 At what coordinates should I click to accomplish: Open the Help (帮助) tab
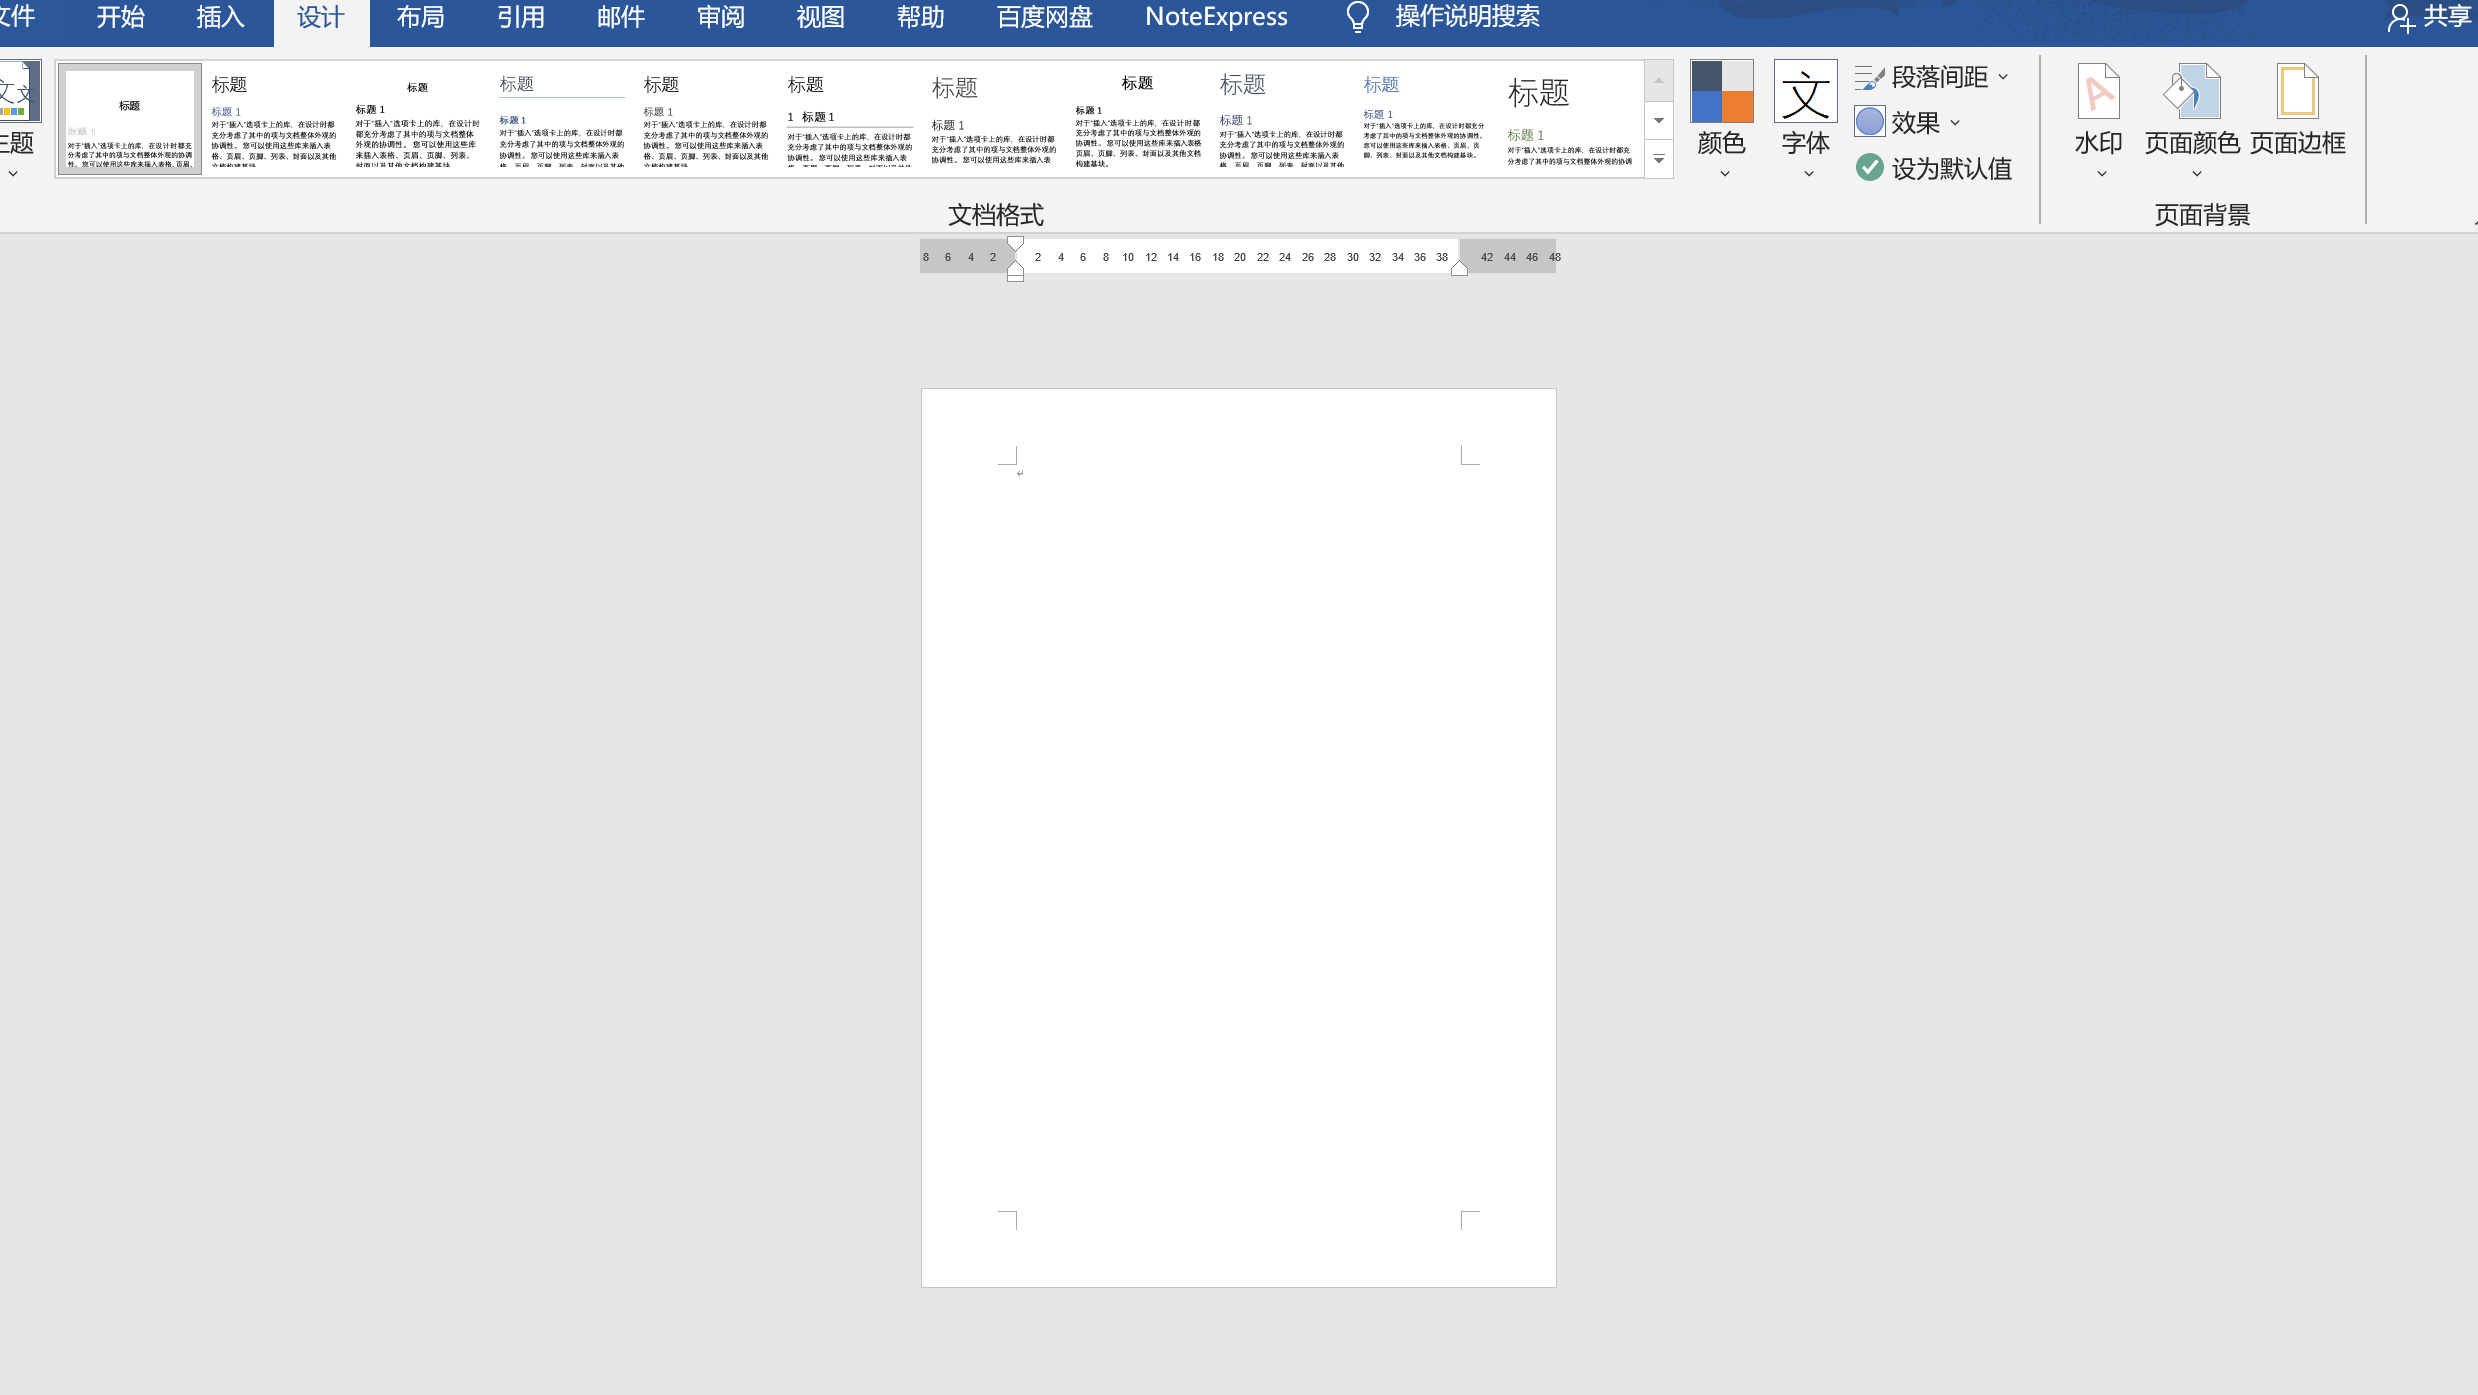click(921, 17)
